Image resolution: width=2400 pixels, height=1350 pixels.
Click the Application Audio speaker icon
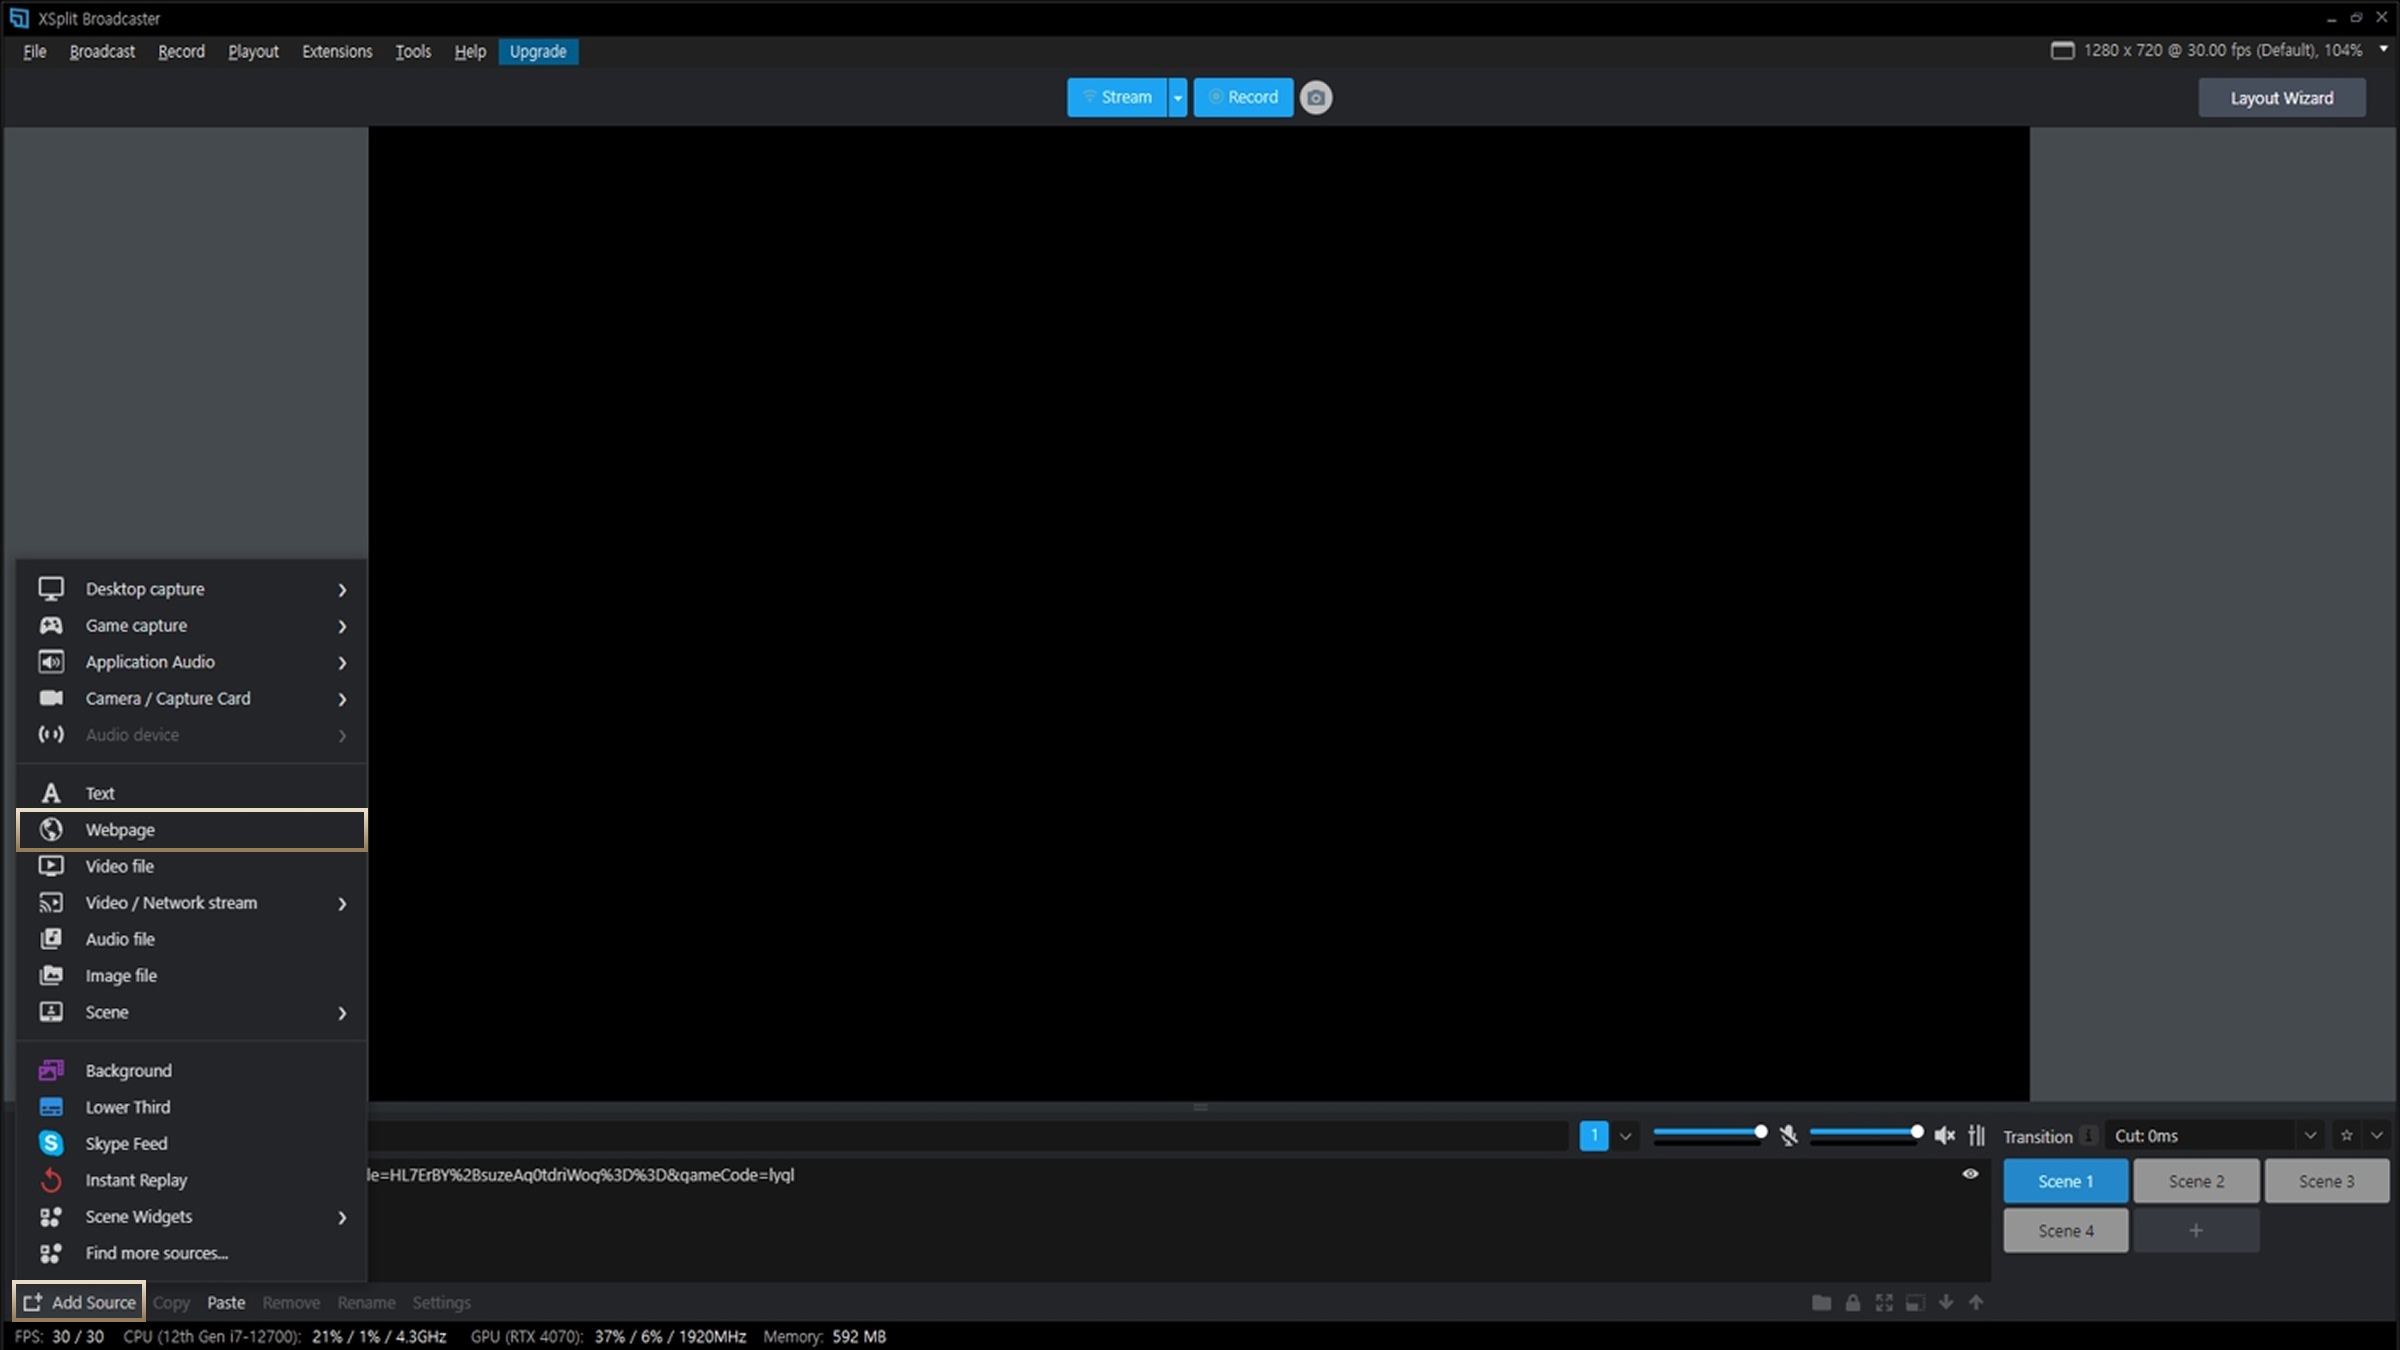pyautogui.click(x=51, y=662)
